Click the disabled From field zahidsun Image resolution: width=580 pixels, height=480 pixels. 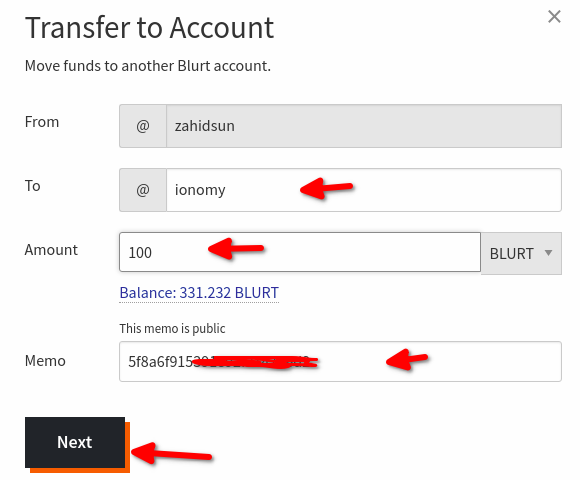(364, 126)
